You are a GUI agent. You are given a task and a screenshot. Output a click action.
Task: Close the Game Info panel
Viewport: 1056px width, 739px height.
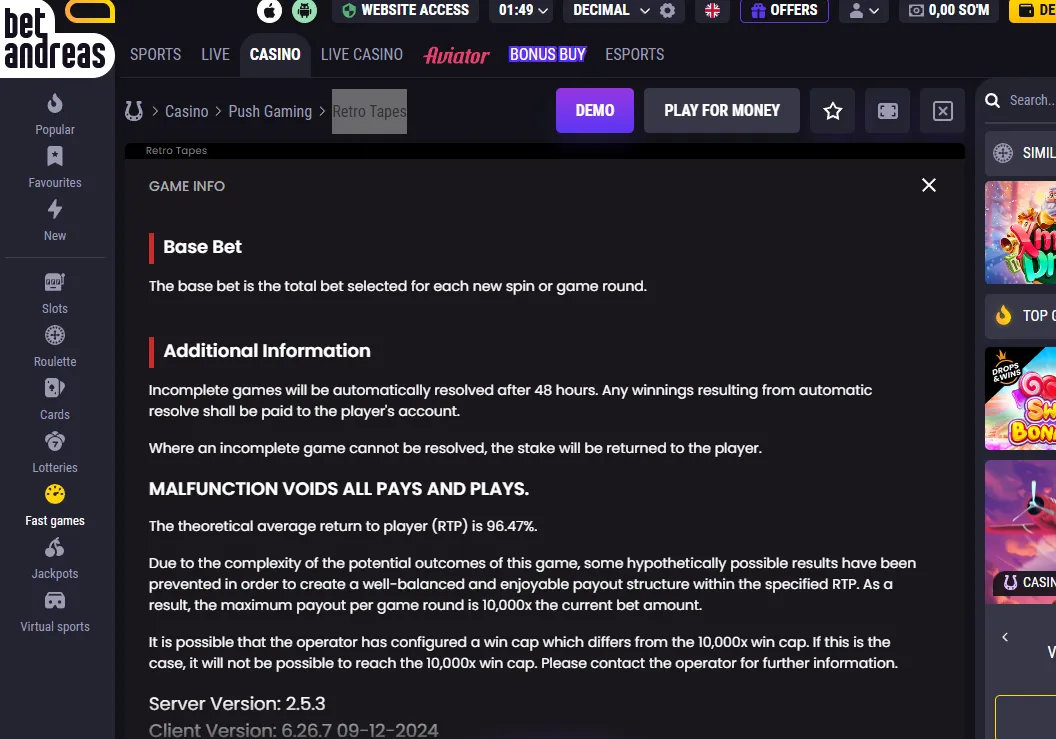[929, 185]
